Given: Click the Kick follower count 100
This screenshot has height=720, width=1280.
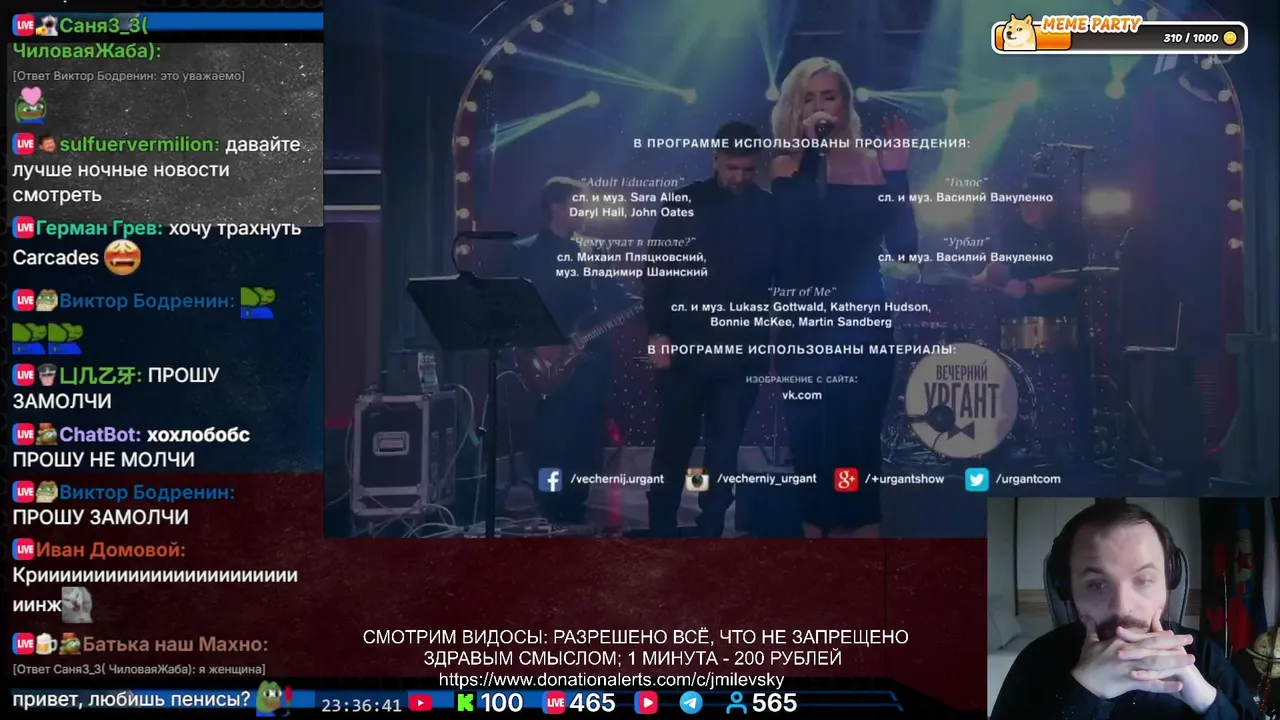Looking at the screenshot, I should coord(501,703).
